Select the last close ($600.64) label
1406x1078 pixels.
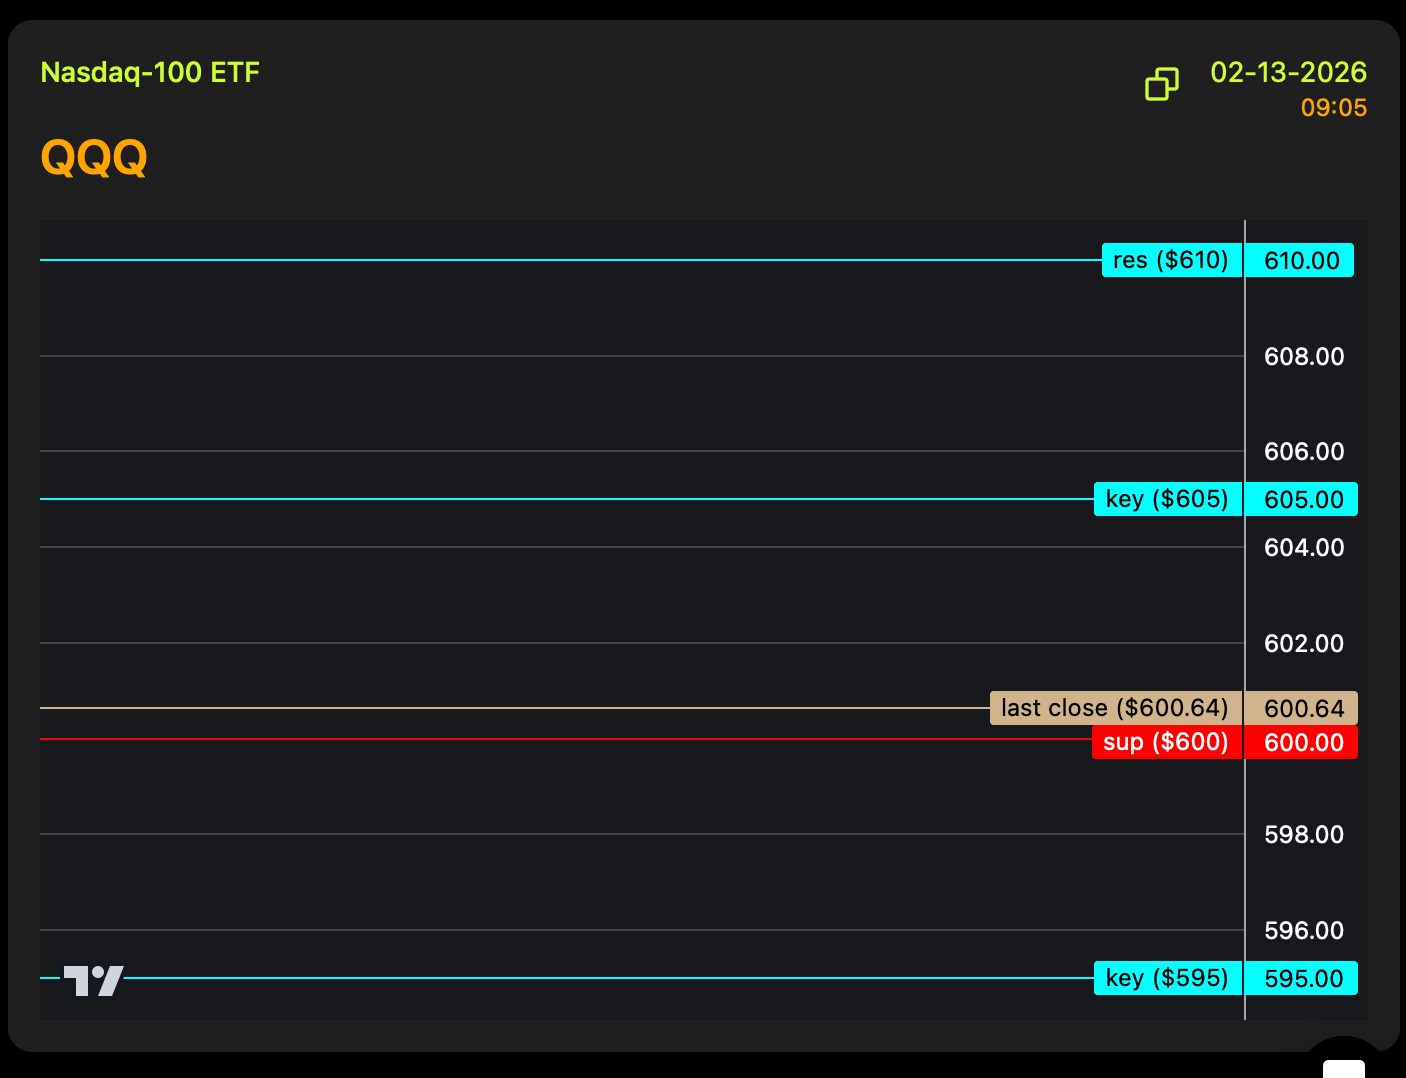click(x=1115, y=708)
